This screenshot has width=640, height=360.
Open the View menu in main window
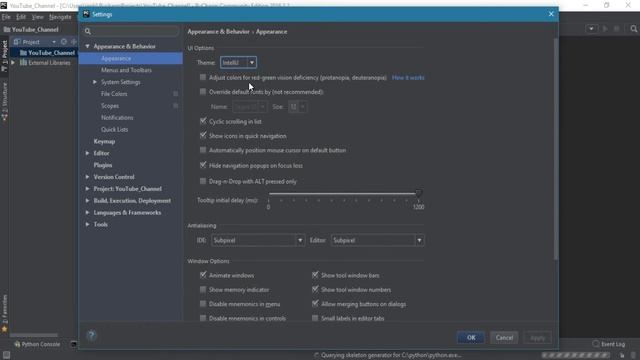[38, 17]
